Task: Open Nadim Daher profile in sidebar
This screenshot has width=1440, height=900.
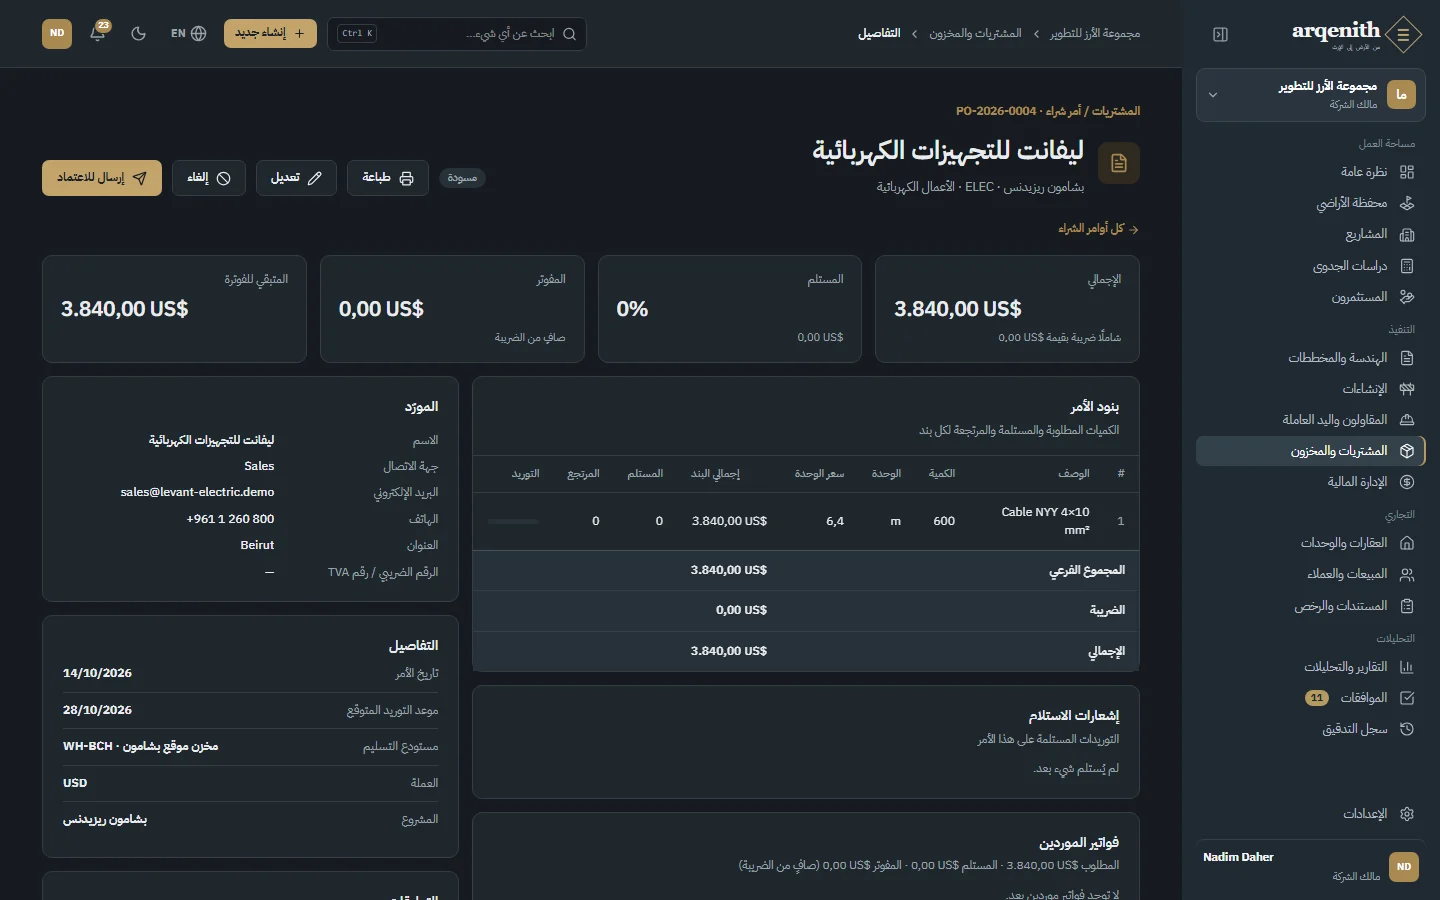Action: pyautogui.click(x=1310, y=866)
